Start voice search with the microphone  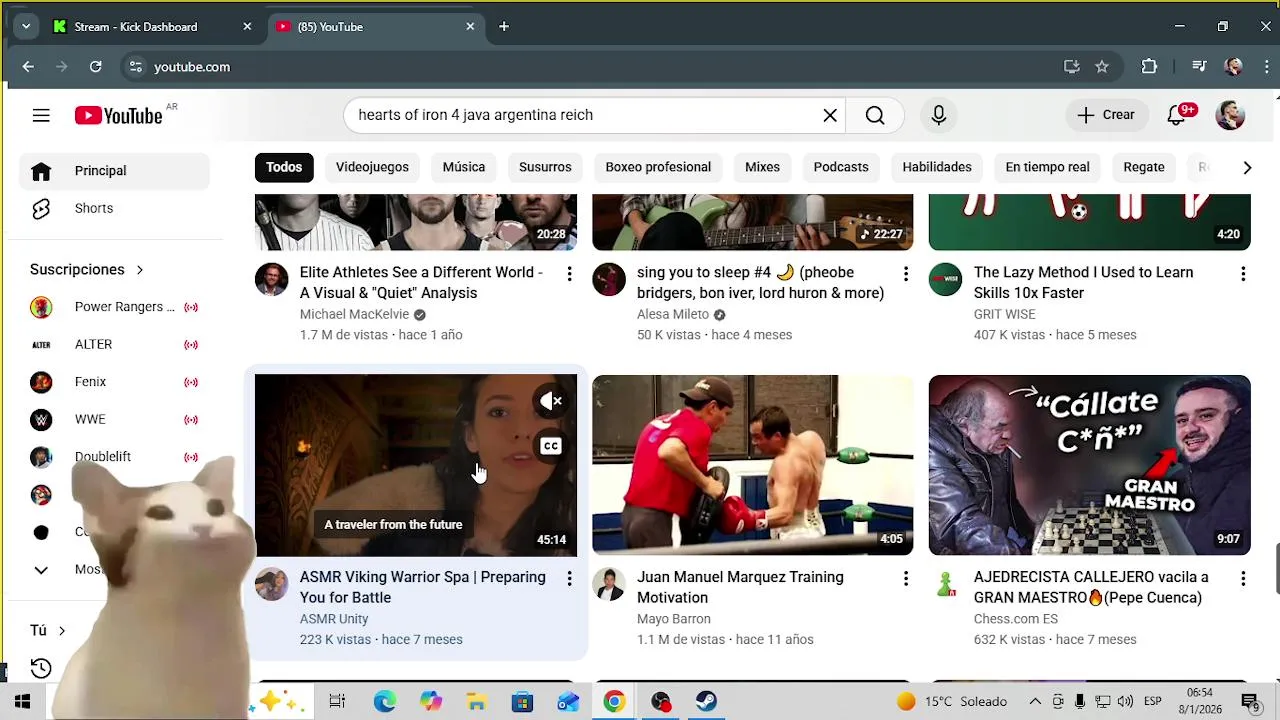pos(938,115)
